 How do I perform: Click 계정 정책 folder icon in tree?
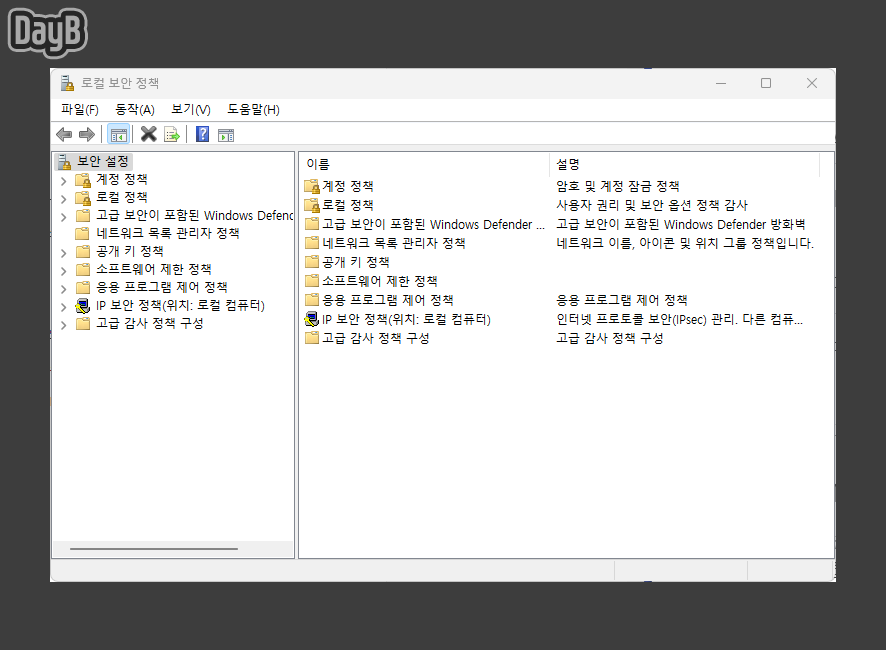82,180
